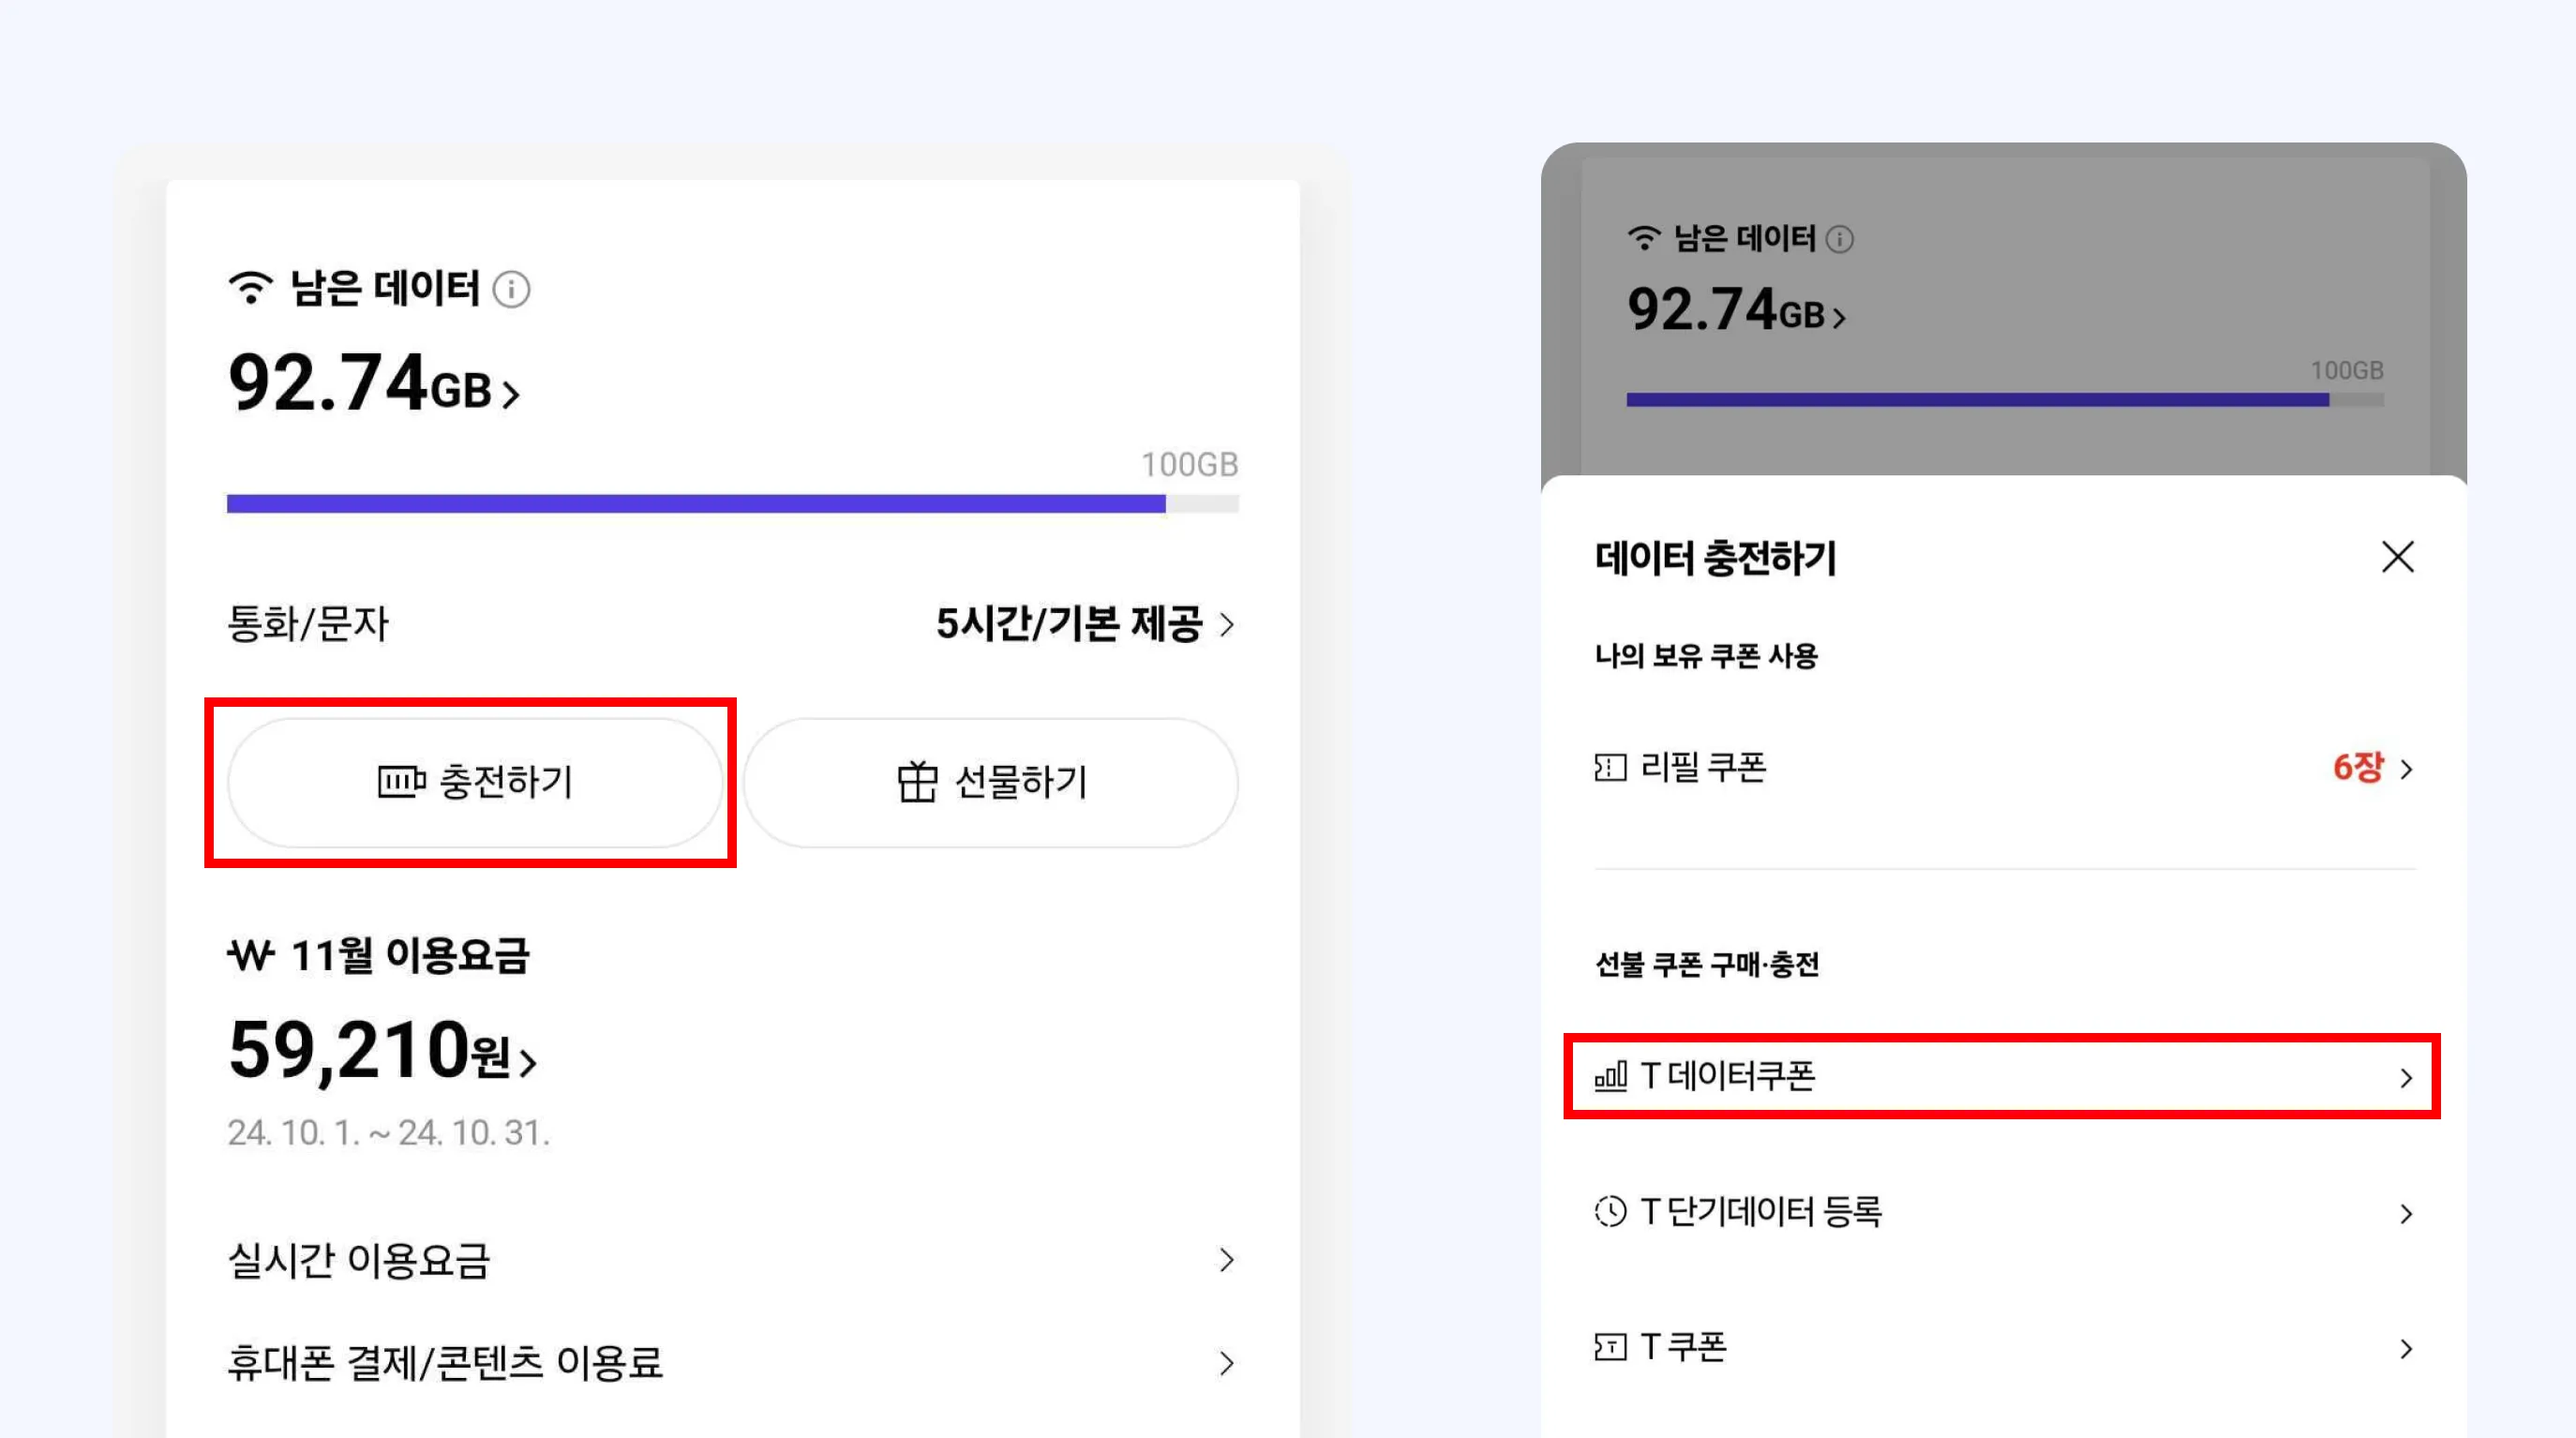Click the ₩ icon next to 11월 이용요금

coord(250,957)
